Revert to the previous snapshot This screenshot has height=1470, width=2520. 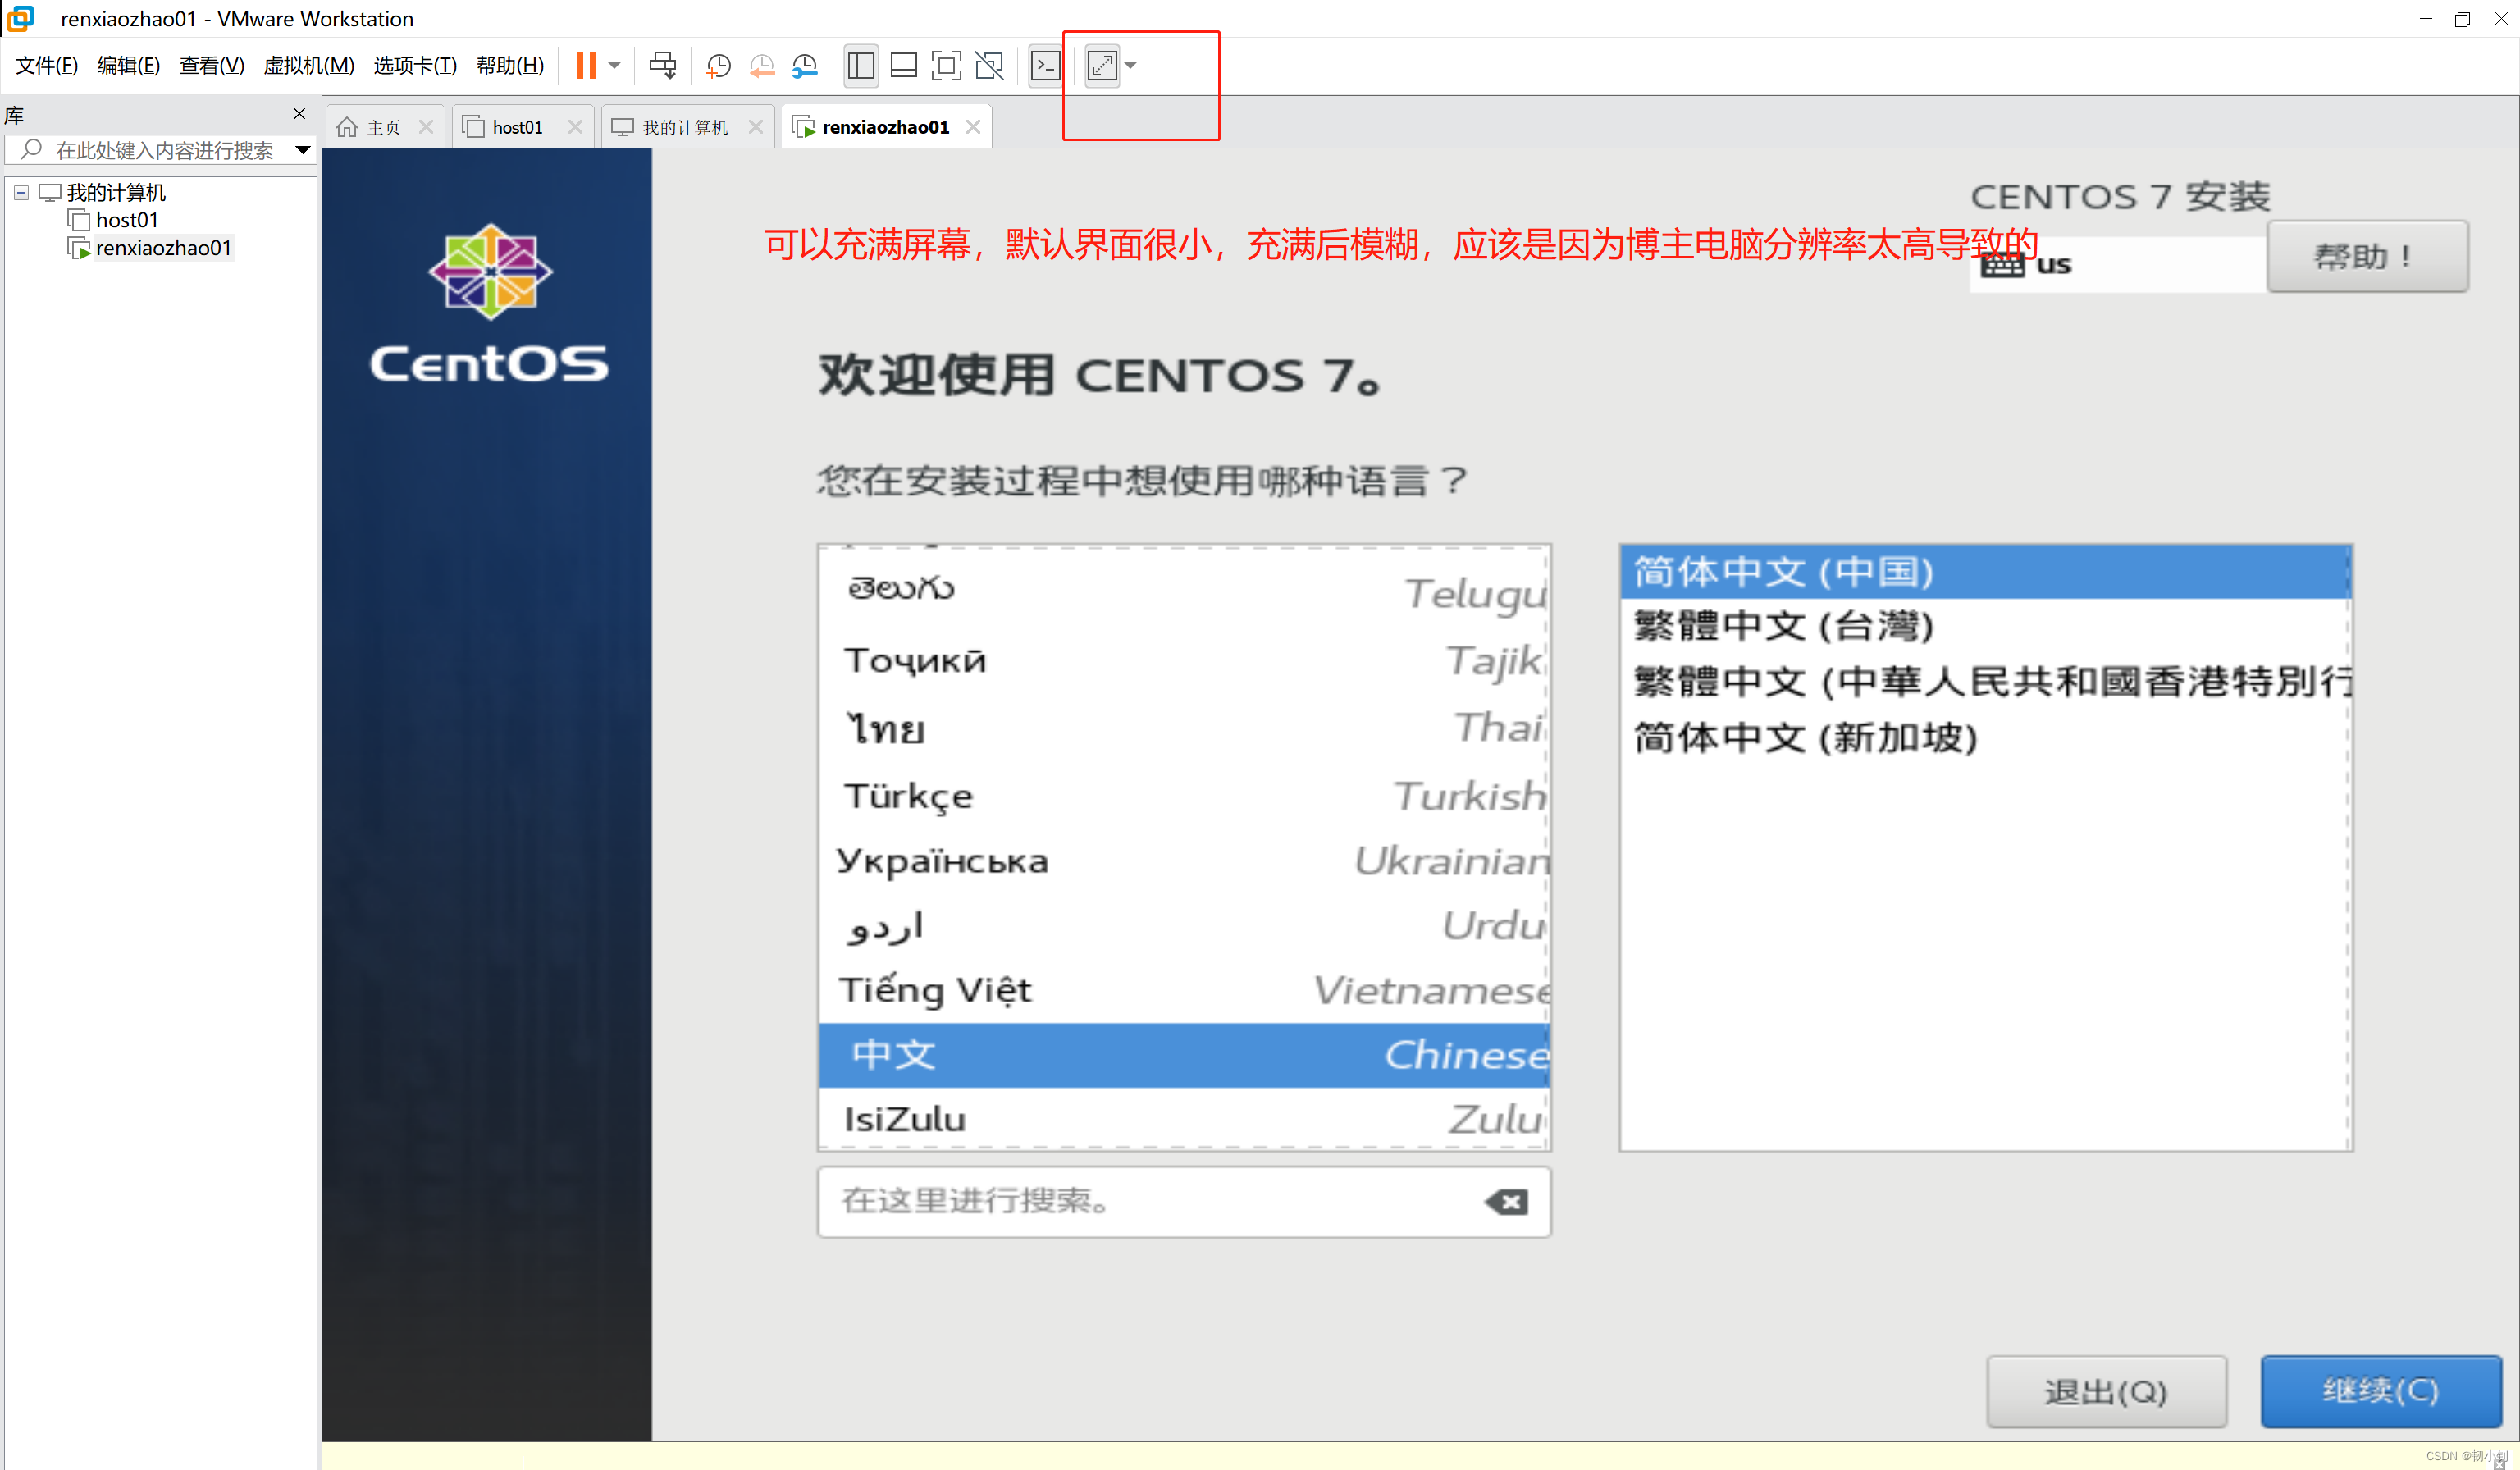point(762,66)
